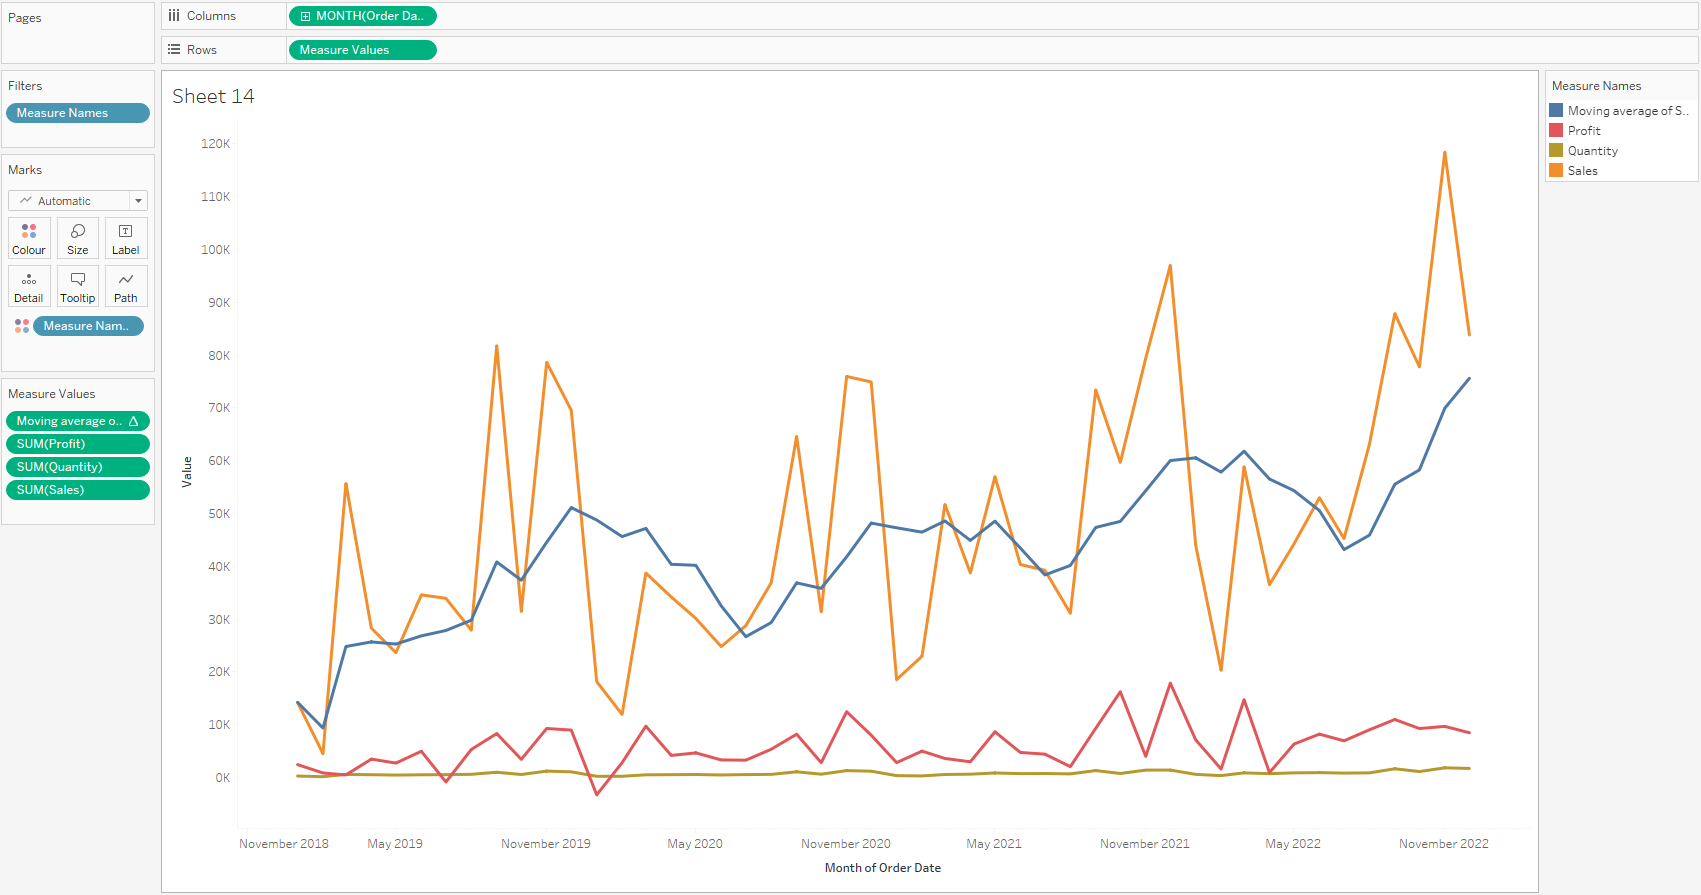Open the Path marks card
Screen dimensions: 1701x895
[126, 286]
